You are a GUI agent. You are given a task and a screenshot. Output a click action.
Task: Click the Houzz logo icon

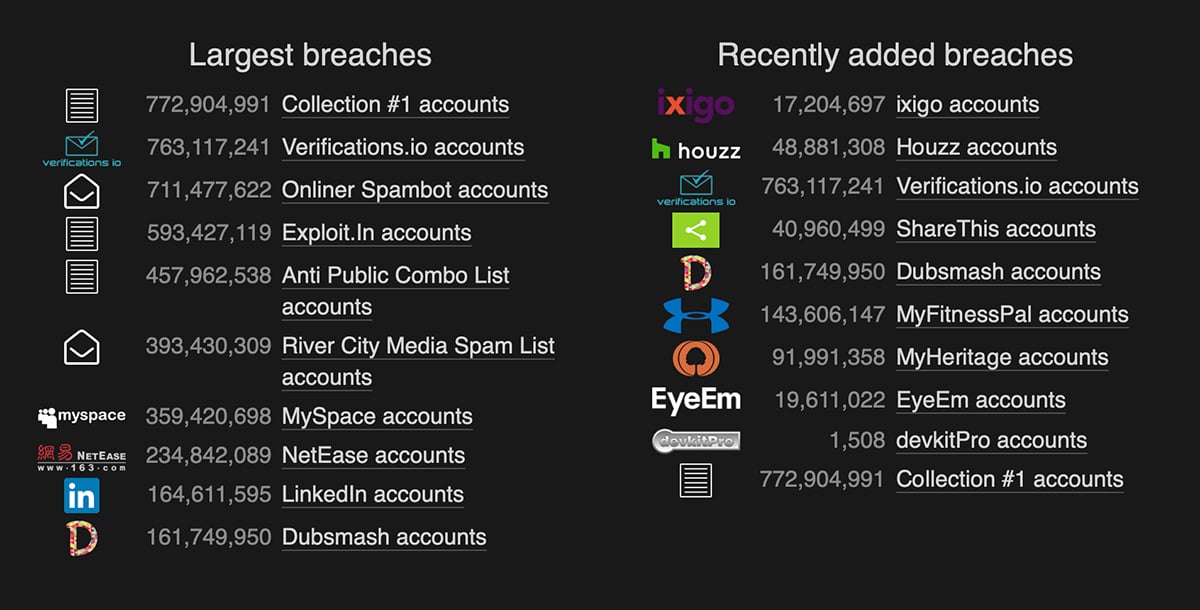click(x=695, y=149)
